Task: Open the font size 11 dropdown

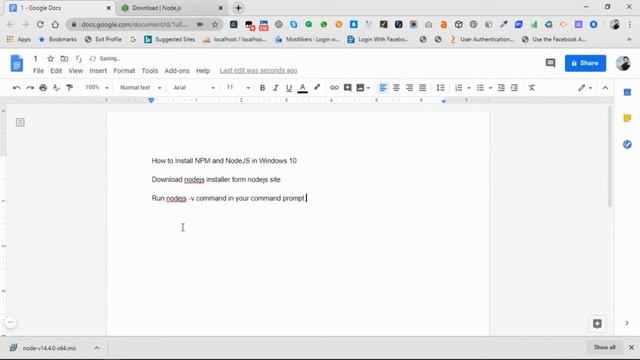Action: pyautogui.click(x=238, y=88)
